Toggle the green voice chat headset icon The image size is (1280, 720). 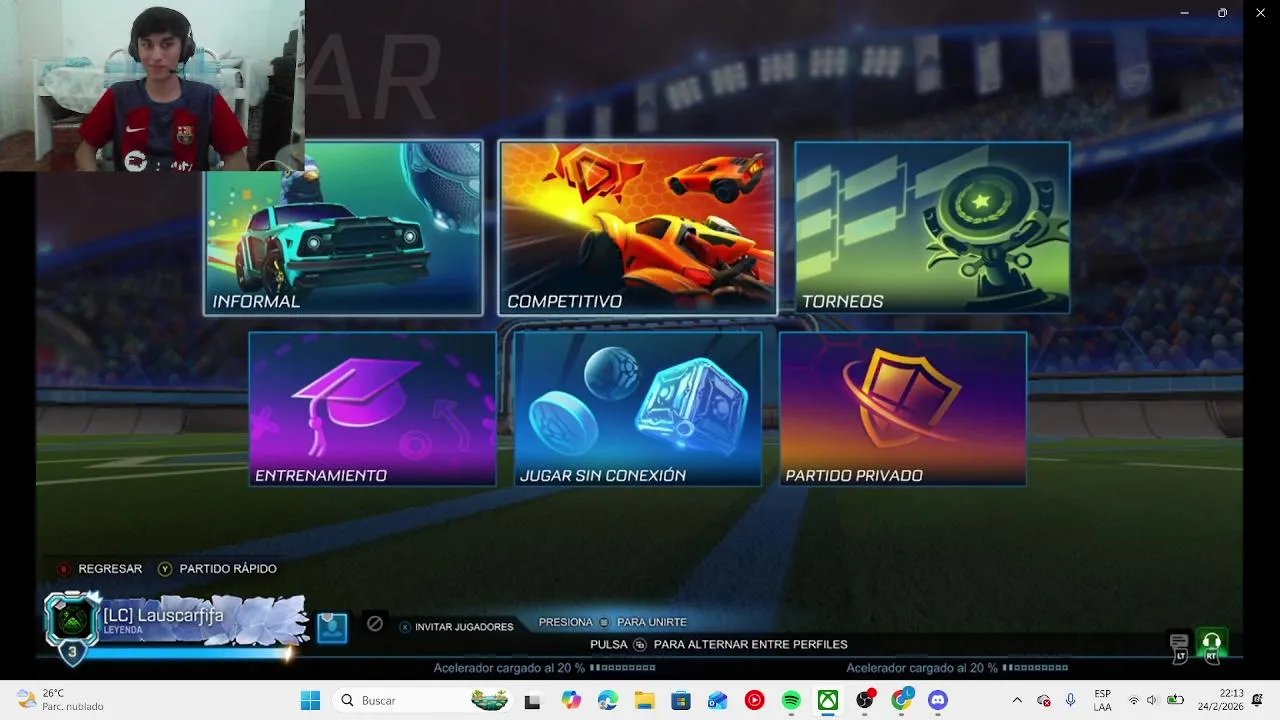coord(1212,646)
